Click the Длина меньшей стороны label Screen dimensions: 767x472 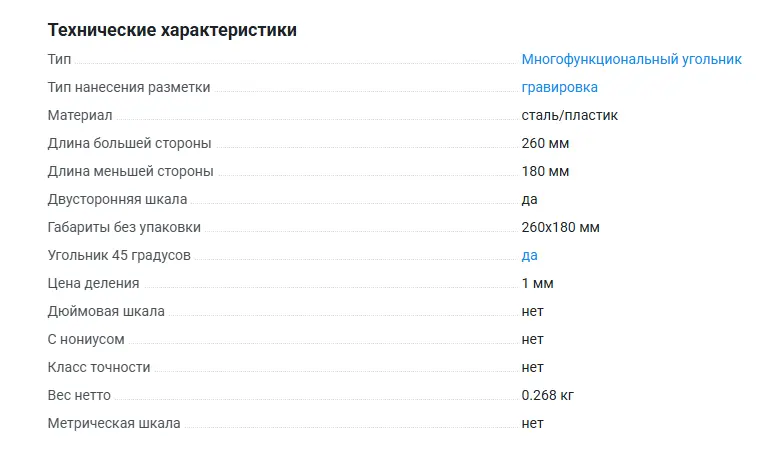click(130, 172)
